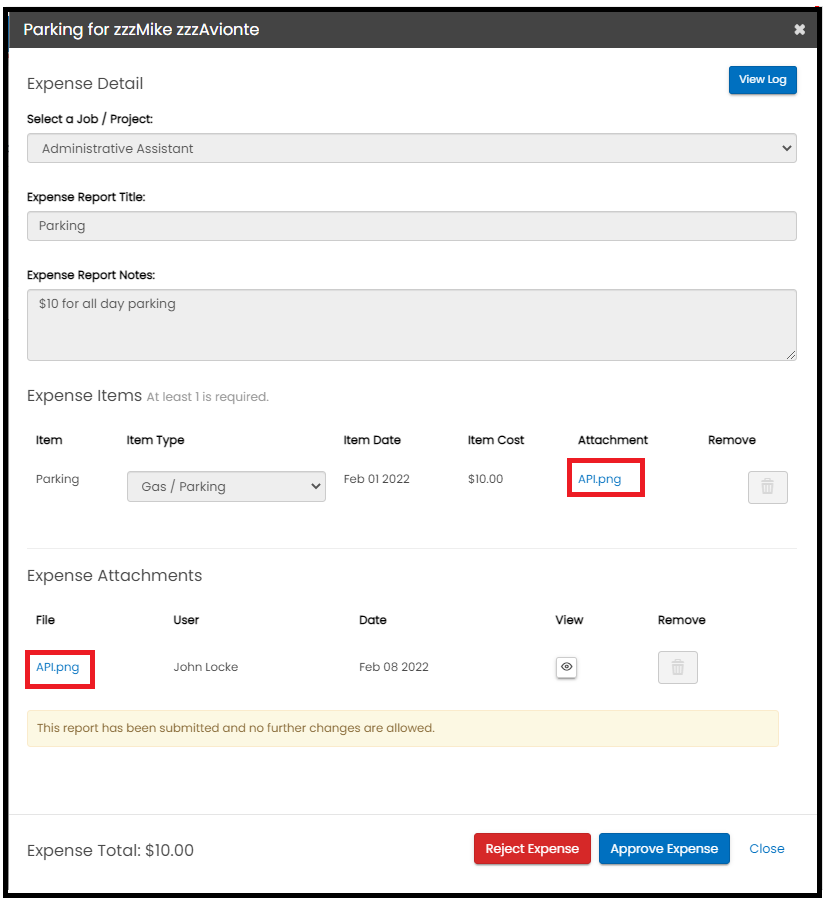Click the Item Date column header
Image resolution: width=823 pixels, height=905 pixels.
[372, 440]
